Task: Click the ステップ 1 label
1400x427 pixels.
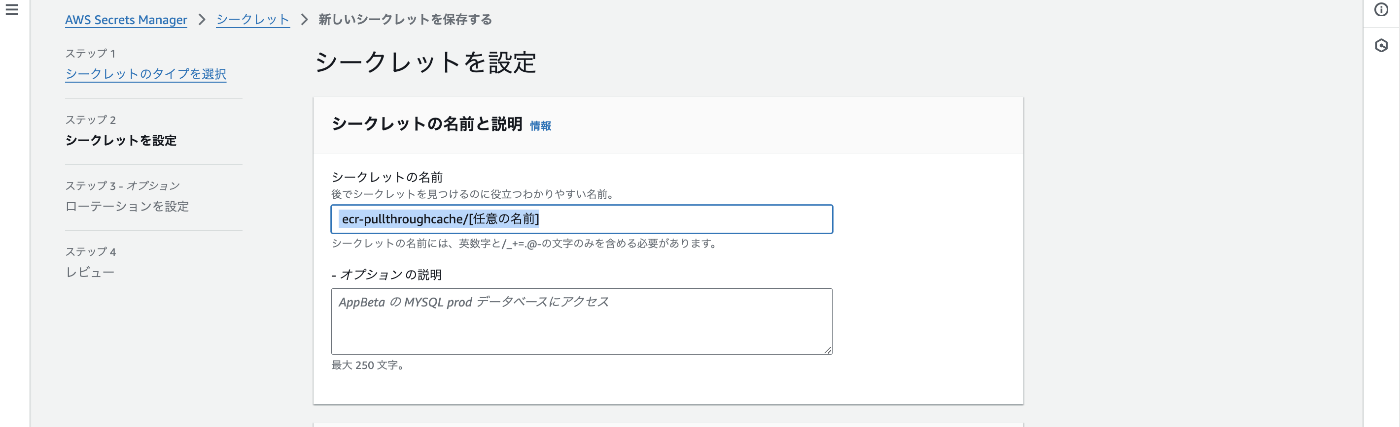Action: (x=91, y=53)
